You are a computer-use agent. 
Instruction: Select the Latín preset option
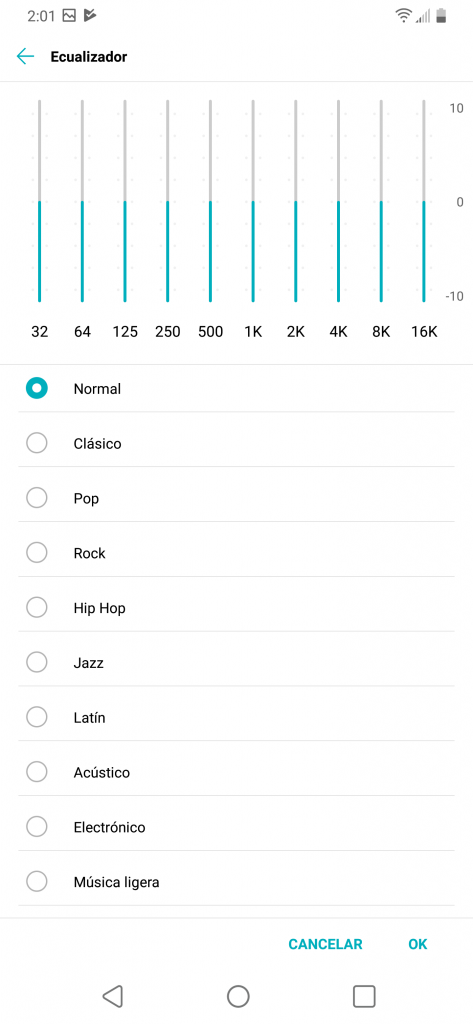[x=236, y=718]
